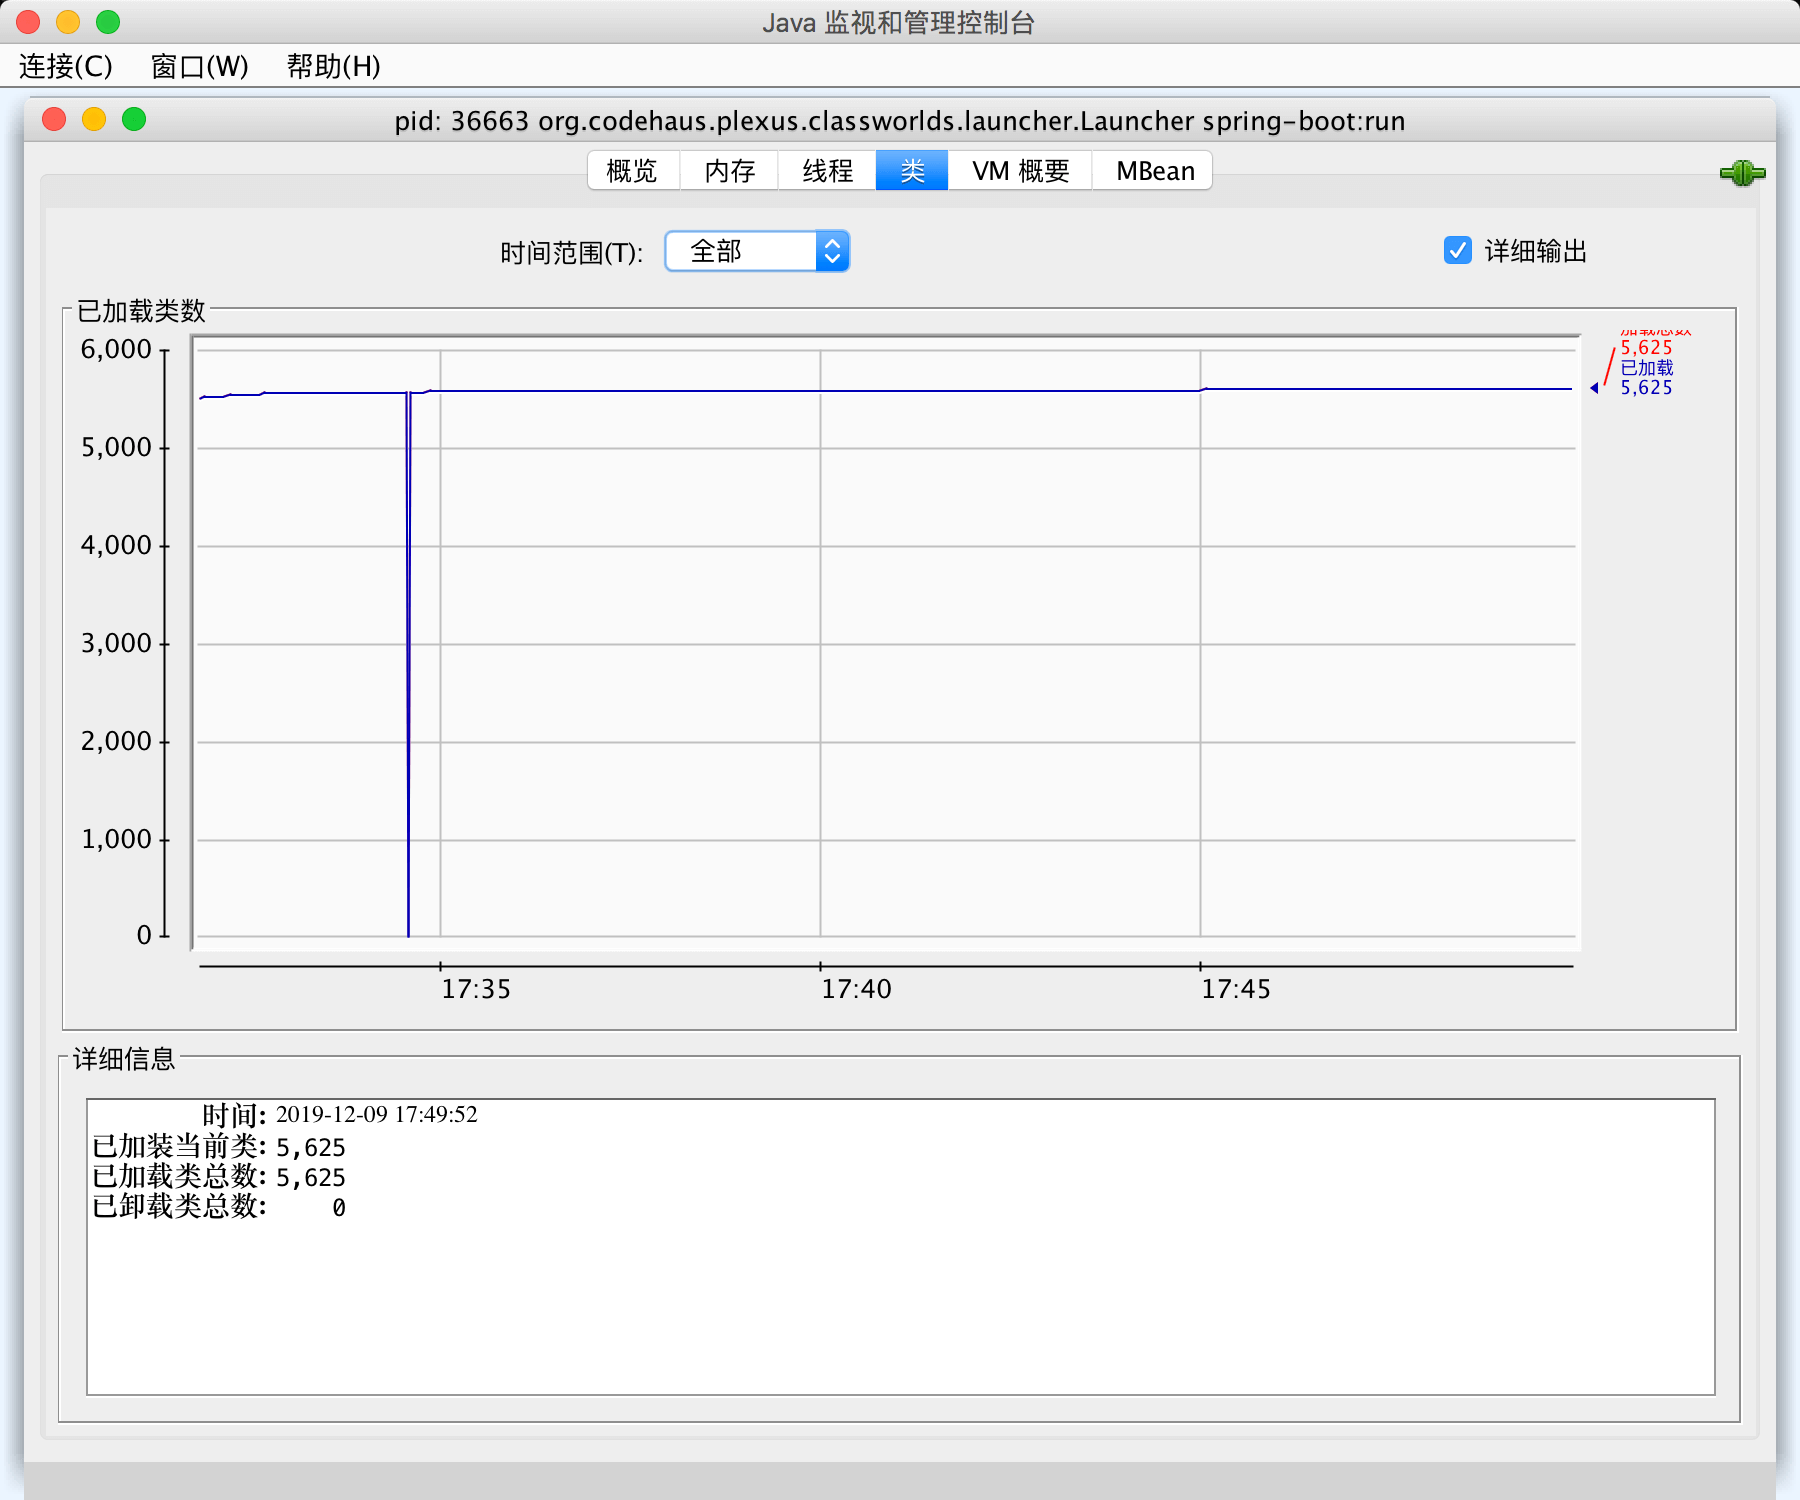
Task: Open the 帮助(H) menu
Action: [333, 66]
